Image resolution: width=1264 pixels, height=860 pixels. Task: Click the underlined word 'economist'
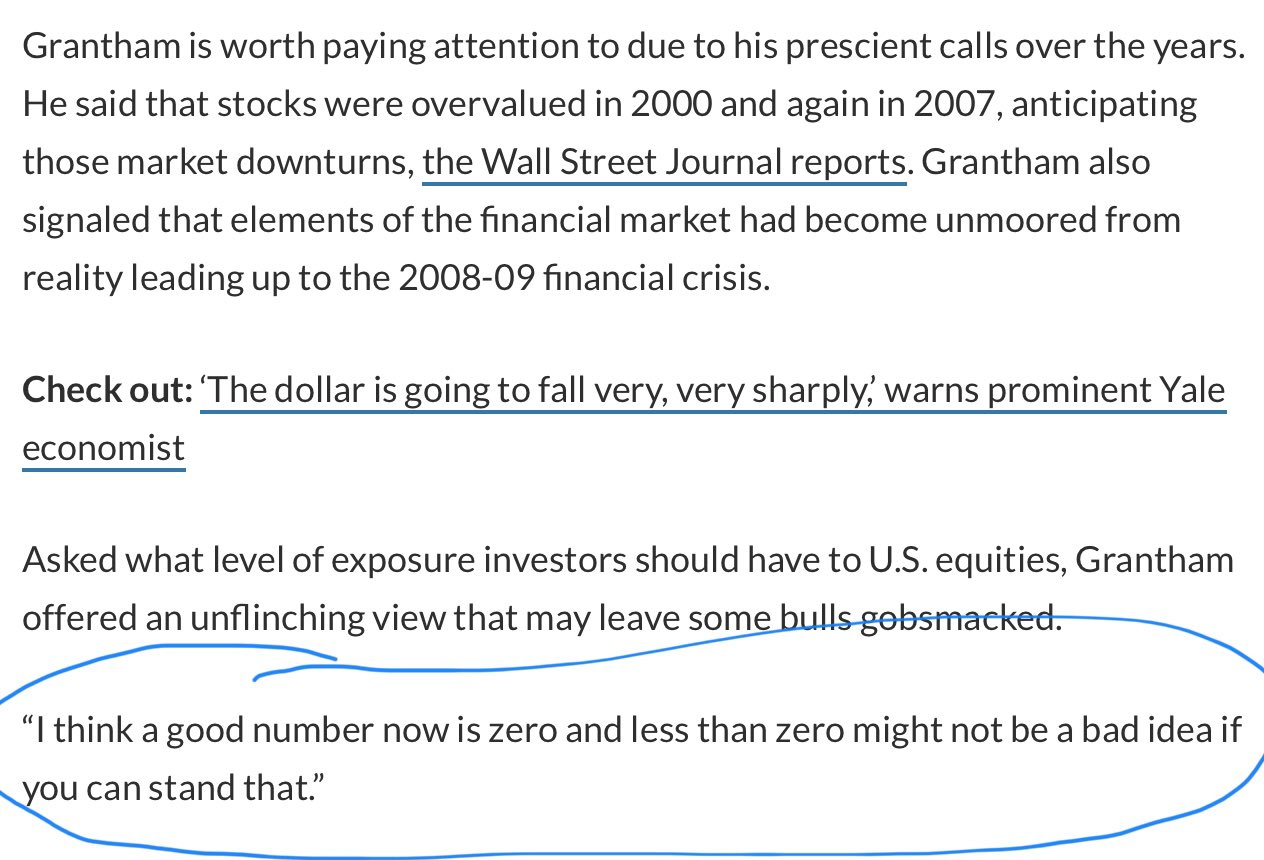point(104,448)
